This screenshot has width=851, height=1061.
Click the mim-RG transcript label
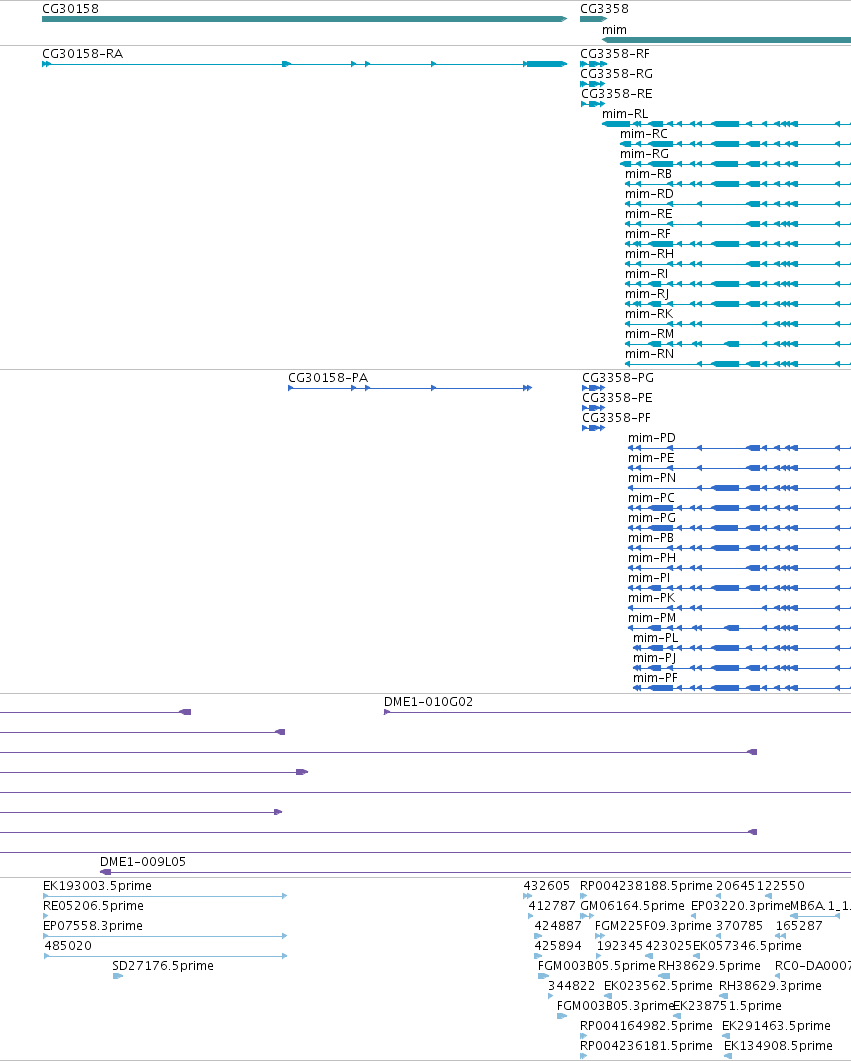[645, 154]
